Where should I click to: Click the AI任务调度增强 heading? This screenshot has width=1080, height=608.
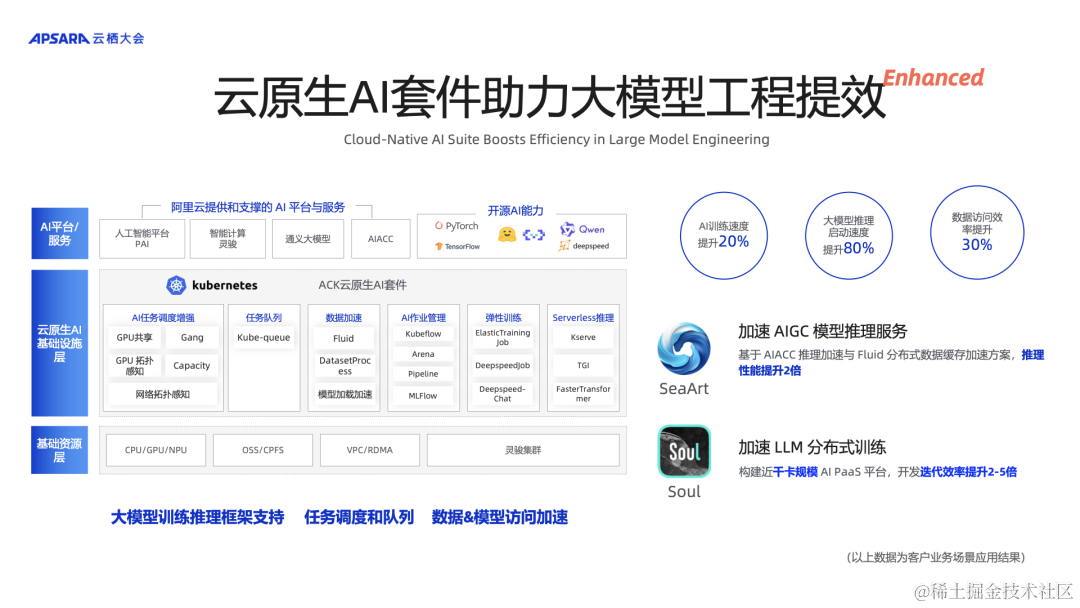click(x=163, y=317)
